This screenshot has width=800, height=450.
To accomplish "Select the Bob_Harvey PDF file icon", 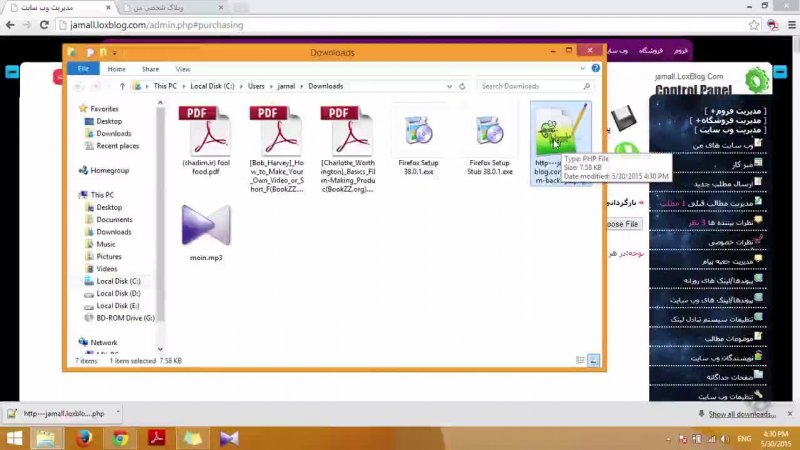I will (276, 132).
